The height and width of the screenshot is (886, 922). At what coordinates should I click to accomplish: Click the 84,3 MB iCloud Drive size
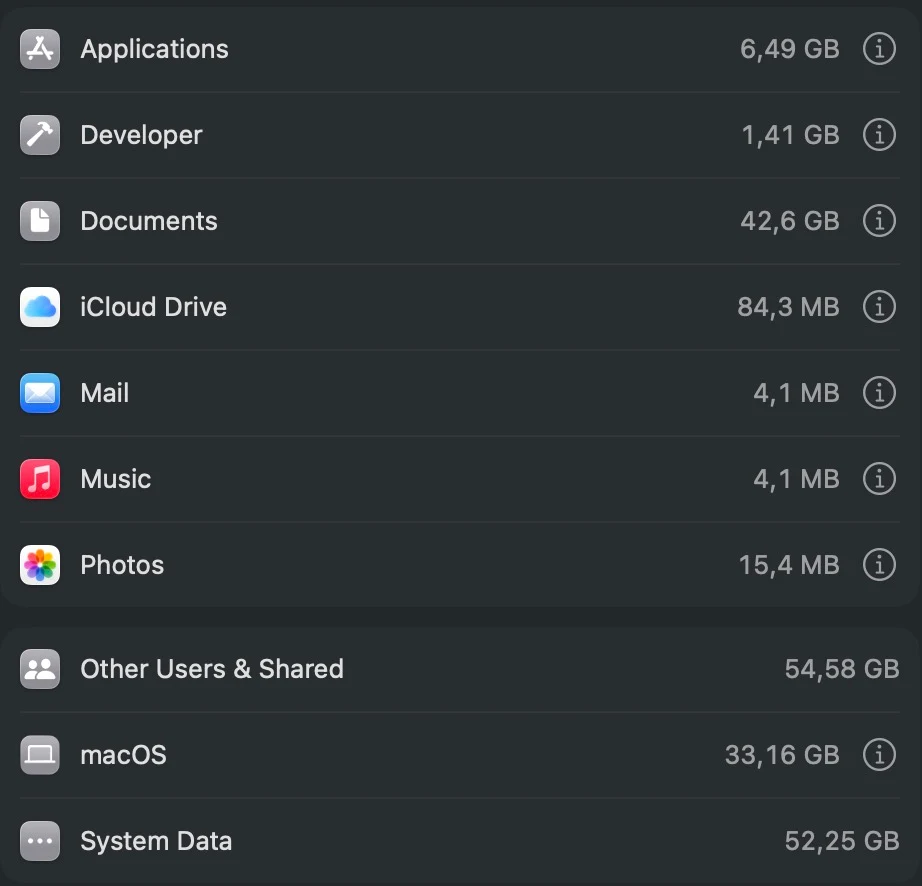[x=789, y=307]
